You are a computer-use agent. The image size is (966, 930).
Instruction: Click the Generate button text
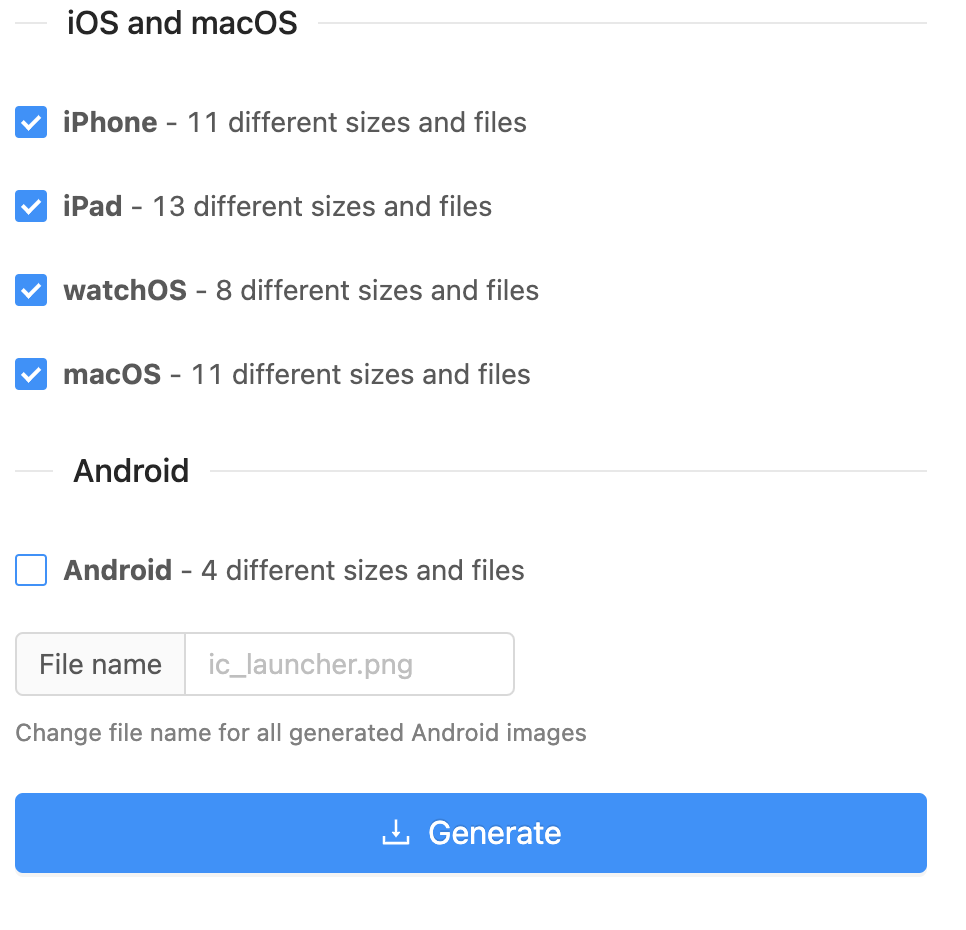click(495, 833)
